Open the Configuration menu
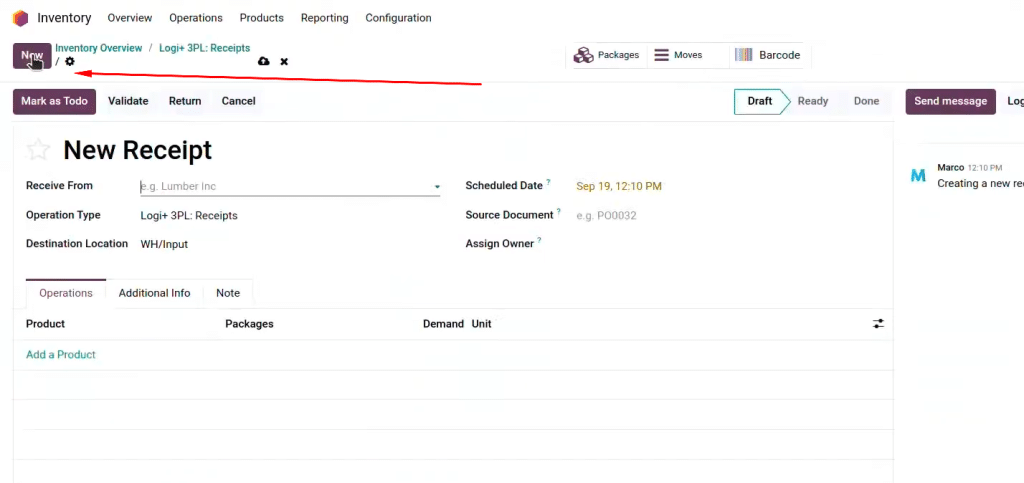This screenshot has height=483, width=1024. pyautogui.click(x=398, y=18)
